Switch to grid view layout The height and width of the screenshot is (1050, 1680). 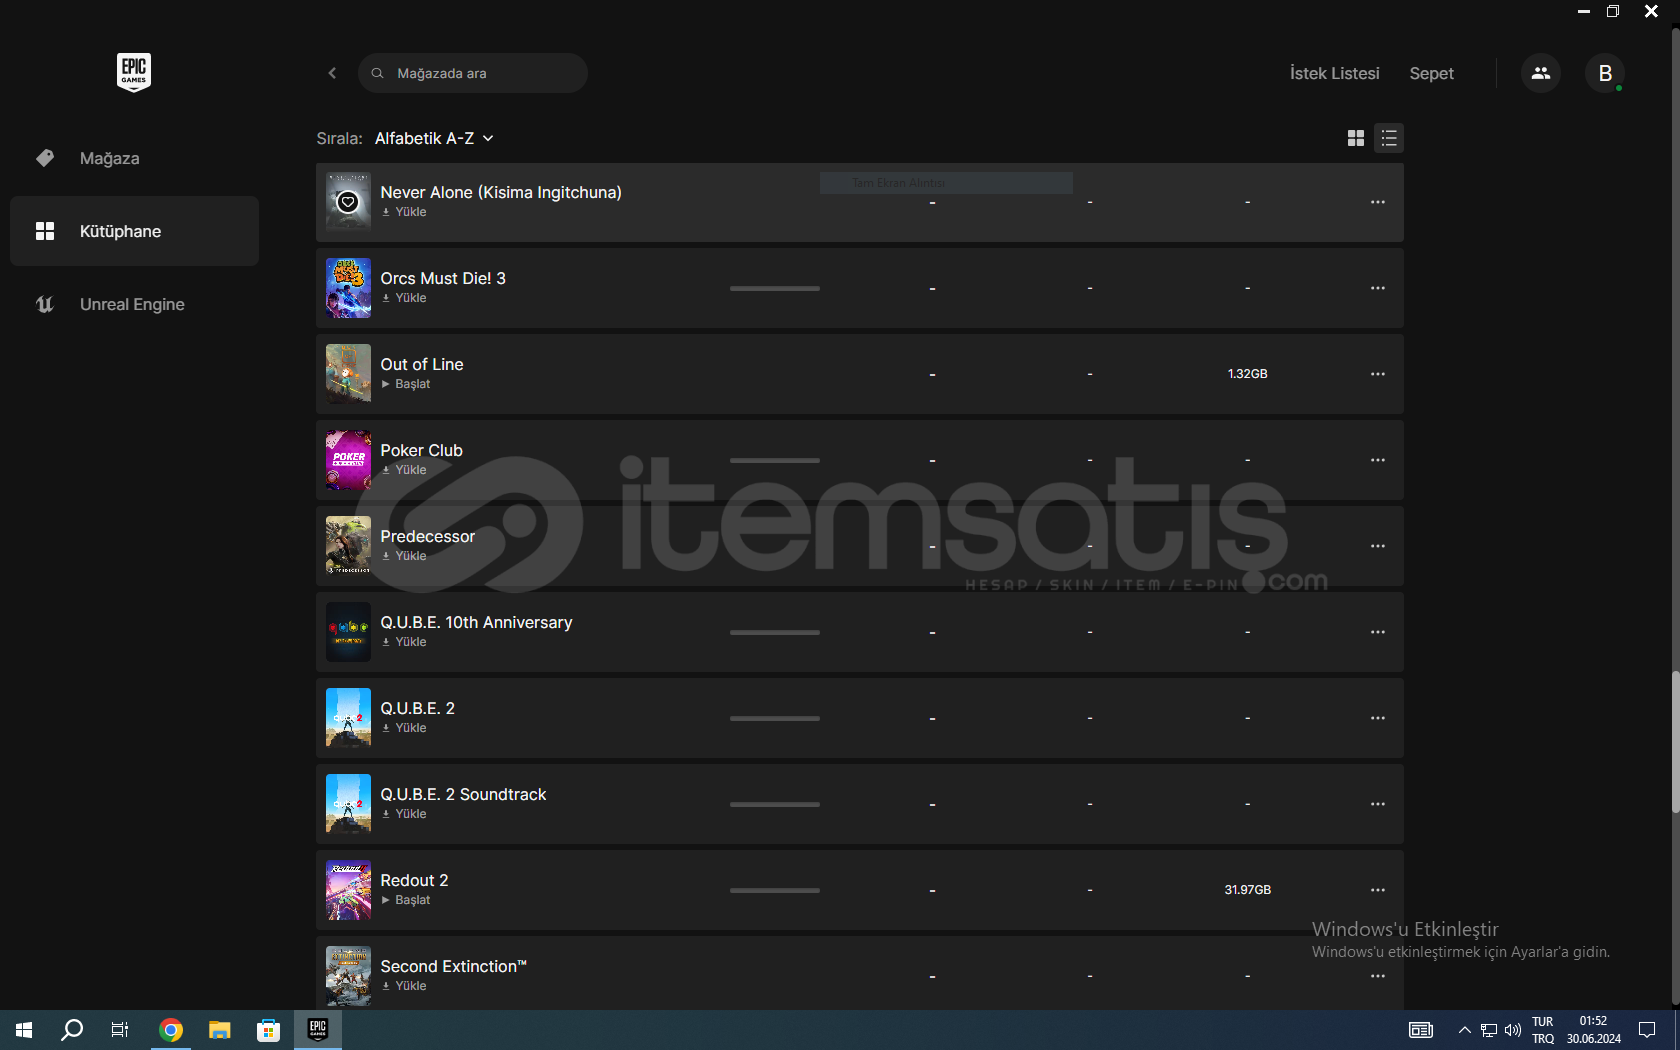click(1356, 138)
